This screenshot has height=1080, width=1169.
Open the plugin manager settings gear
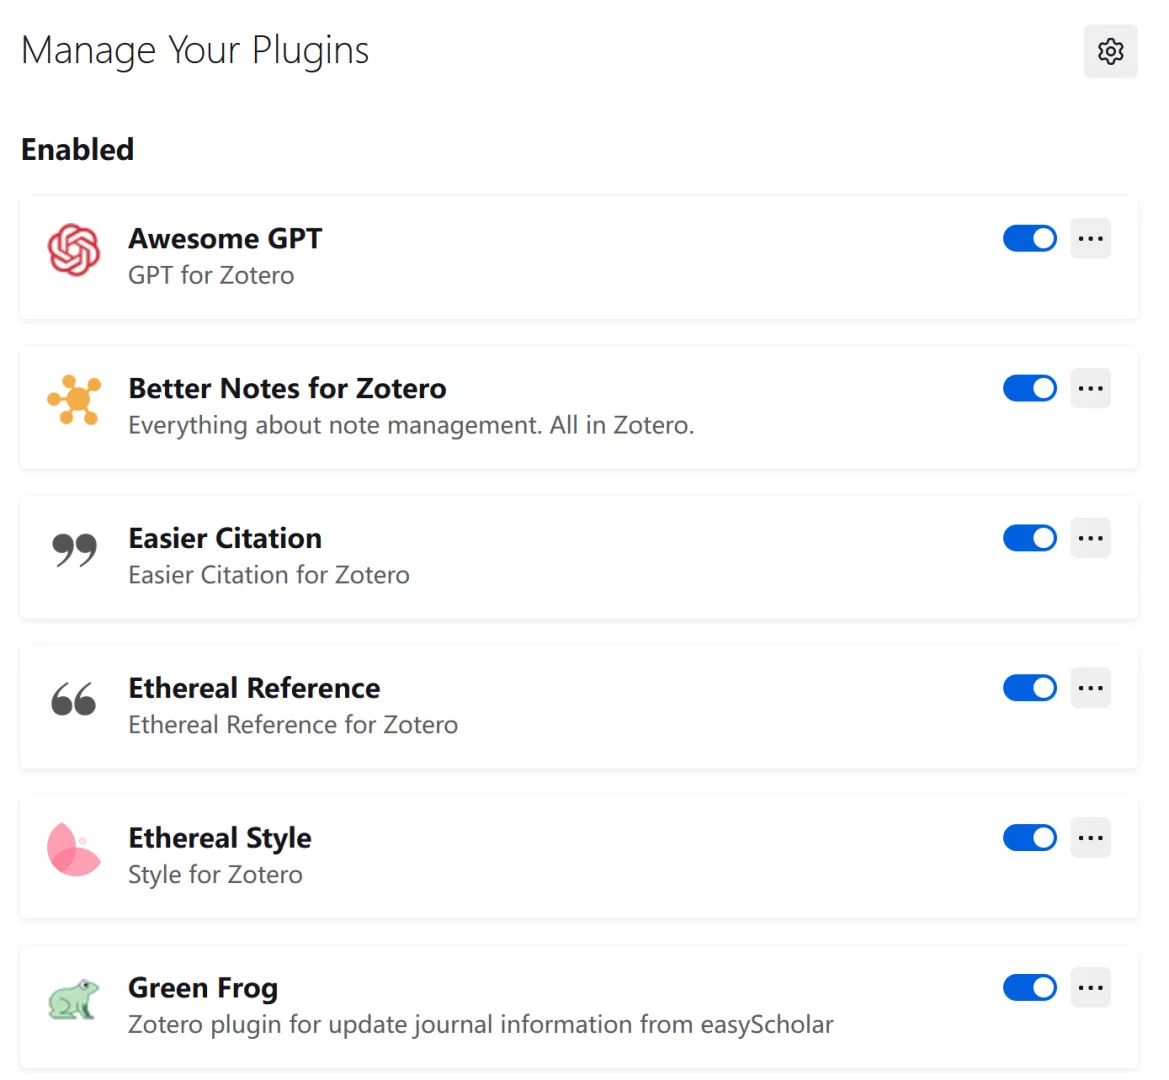(x=1110, y=51)
